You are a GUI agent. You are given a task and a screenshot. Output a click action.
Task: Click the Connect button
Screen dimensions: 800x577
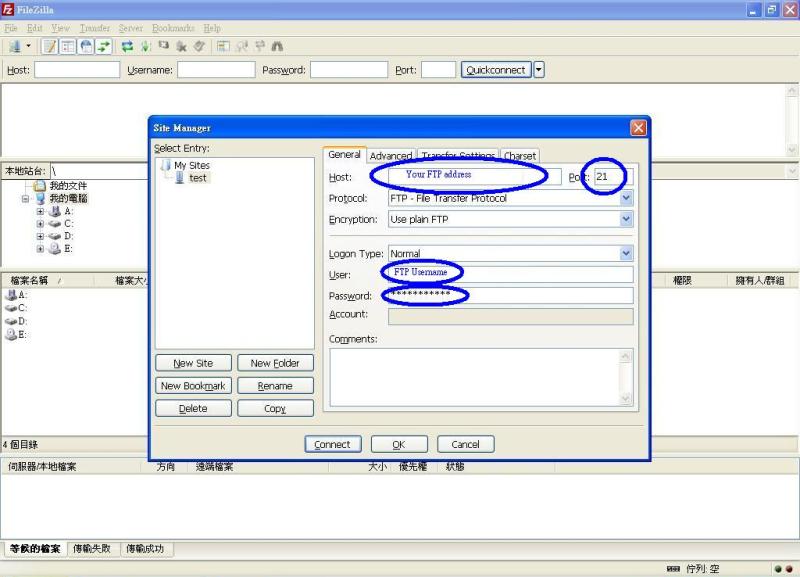(333, 444)
